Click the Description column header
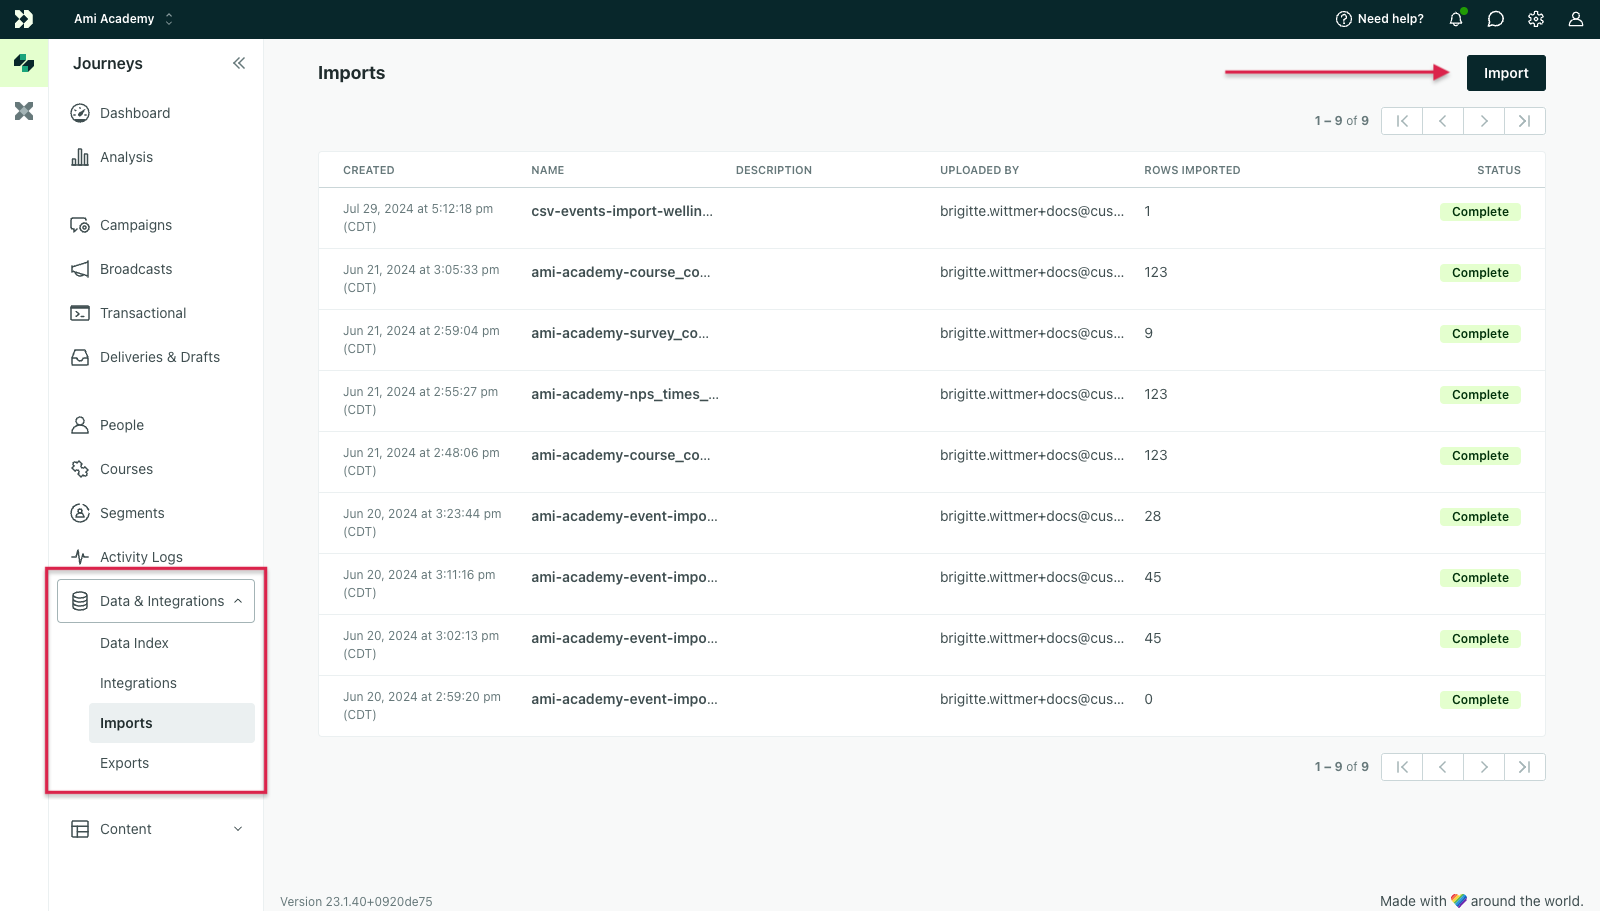 [x=774, y=170]
